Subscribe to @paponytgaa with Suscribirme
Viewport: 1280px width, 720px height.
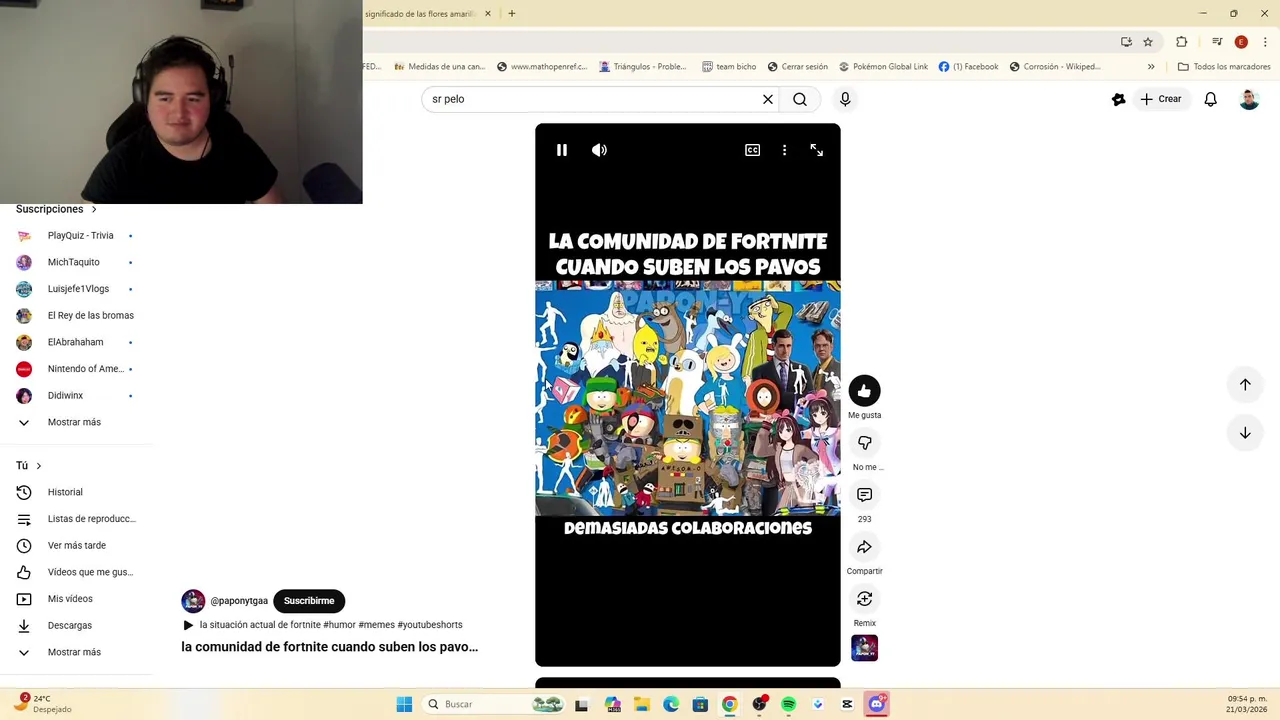309,601
